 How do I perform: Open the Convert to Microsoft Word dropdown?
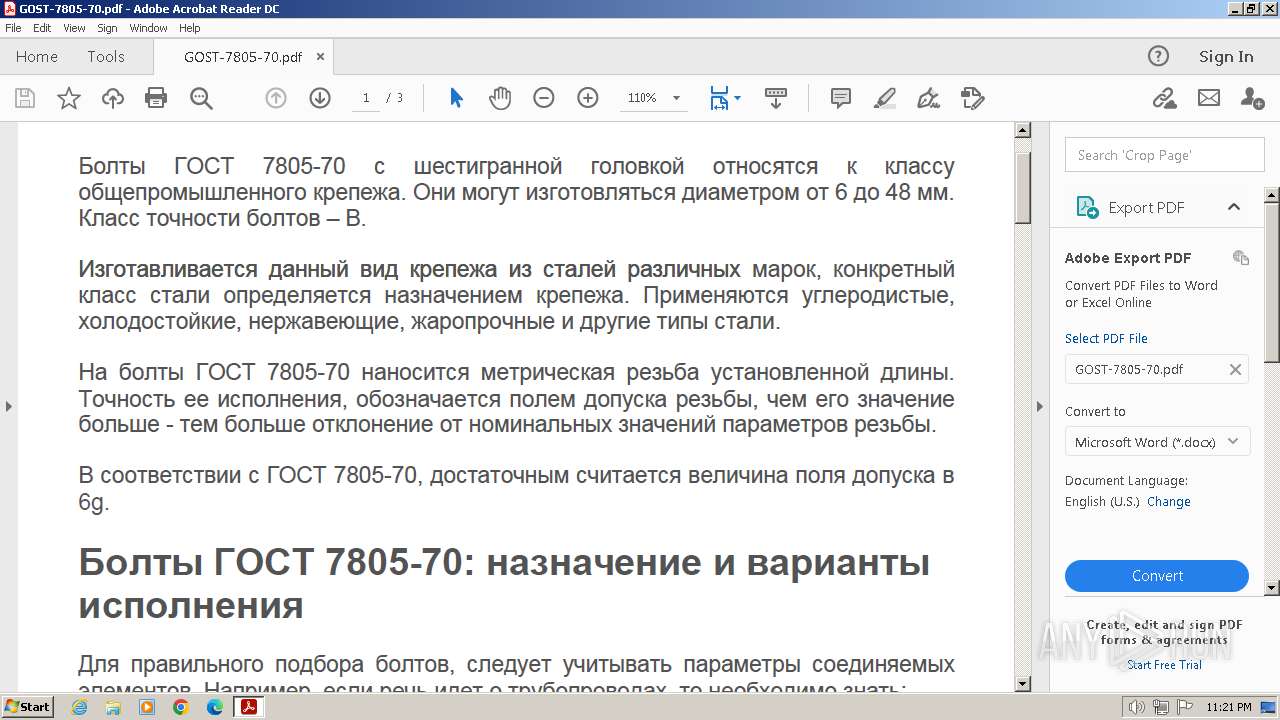1158,442
